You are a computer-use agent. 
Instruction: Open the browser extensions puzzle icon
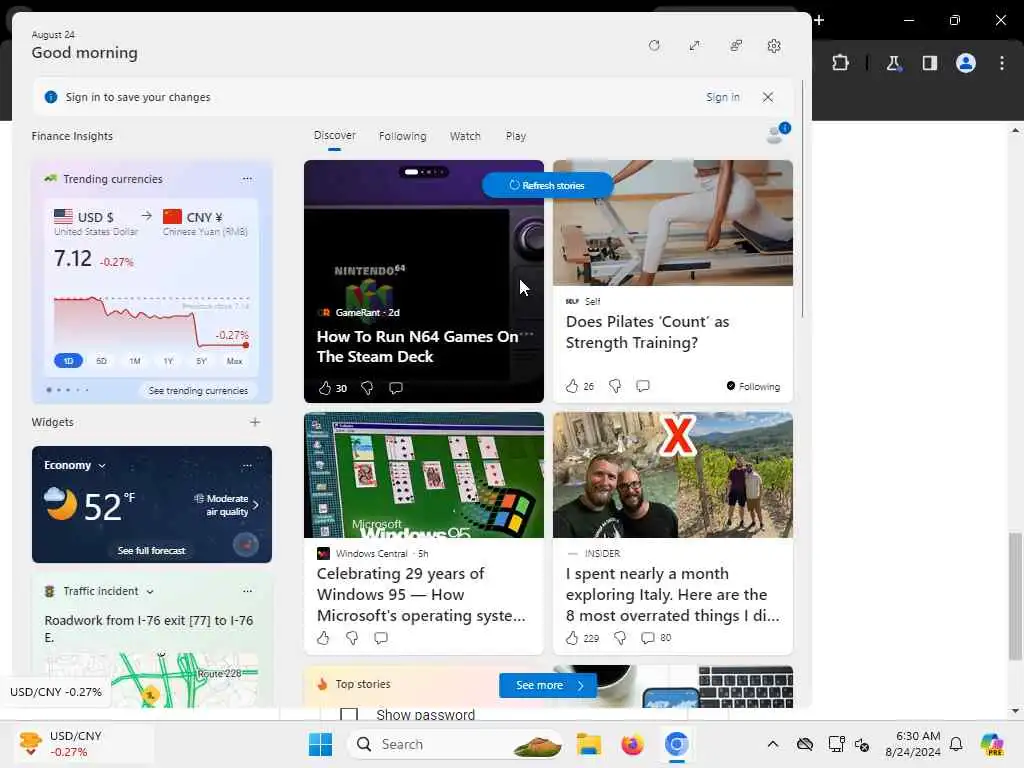tap(840, 63)
